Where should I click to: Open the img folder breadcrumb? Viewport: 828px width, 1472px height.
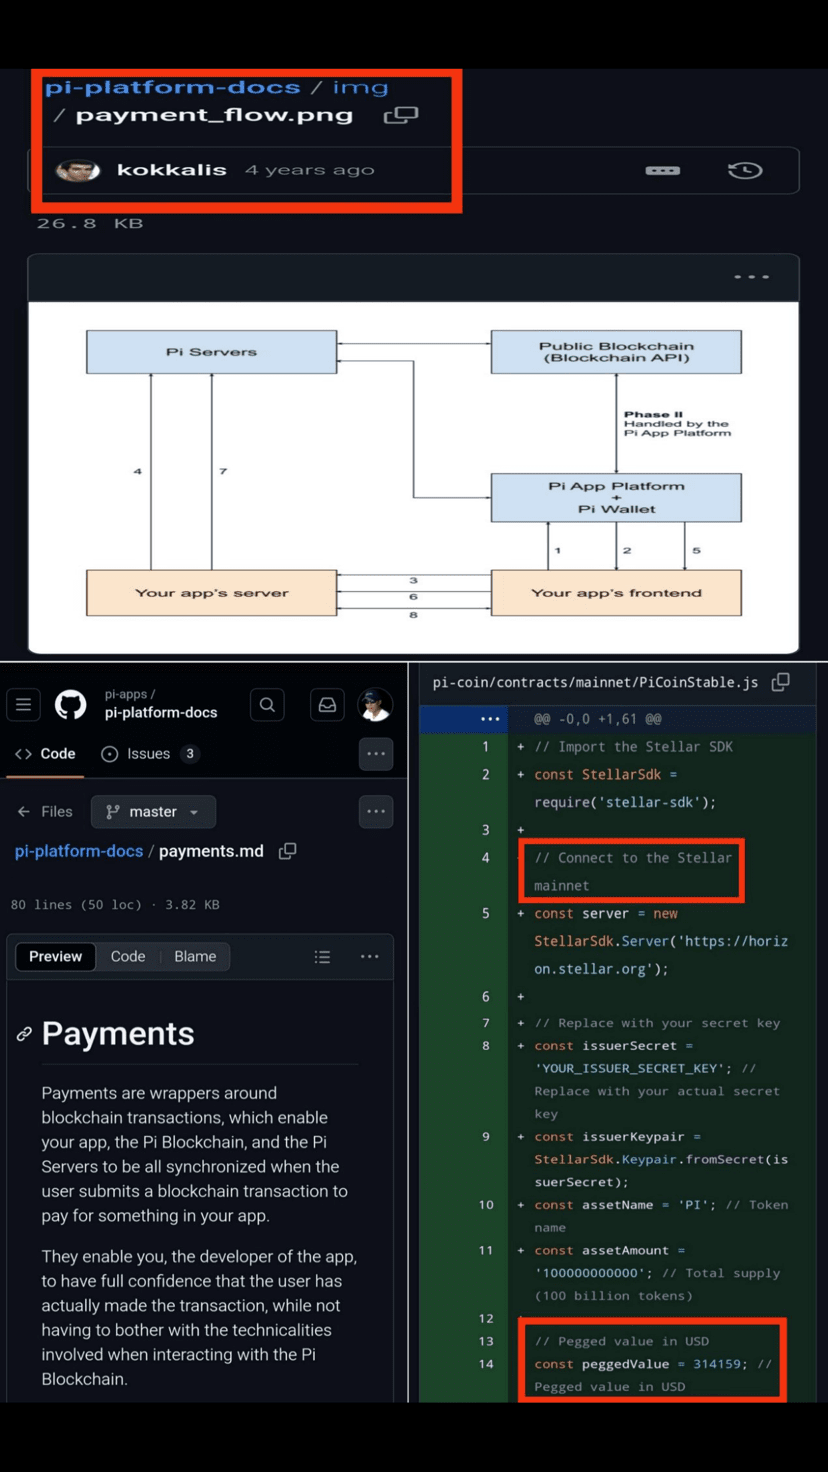pyautogui.click(x=360, y=87)
